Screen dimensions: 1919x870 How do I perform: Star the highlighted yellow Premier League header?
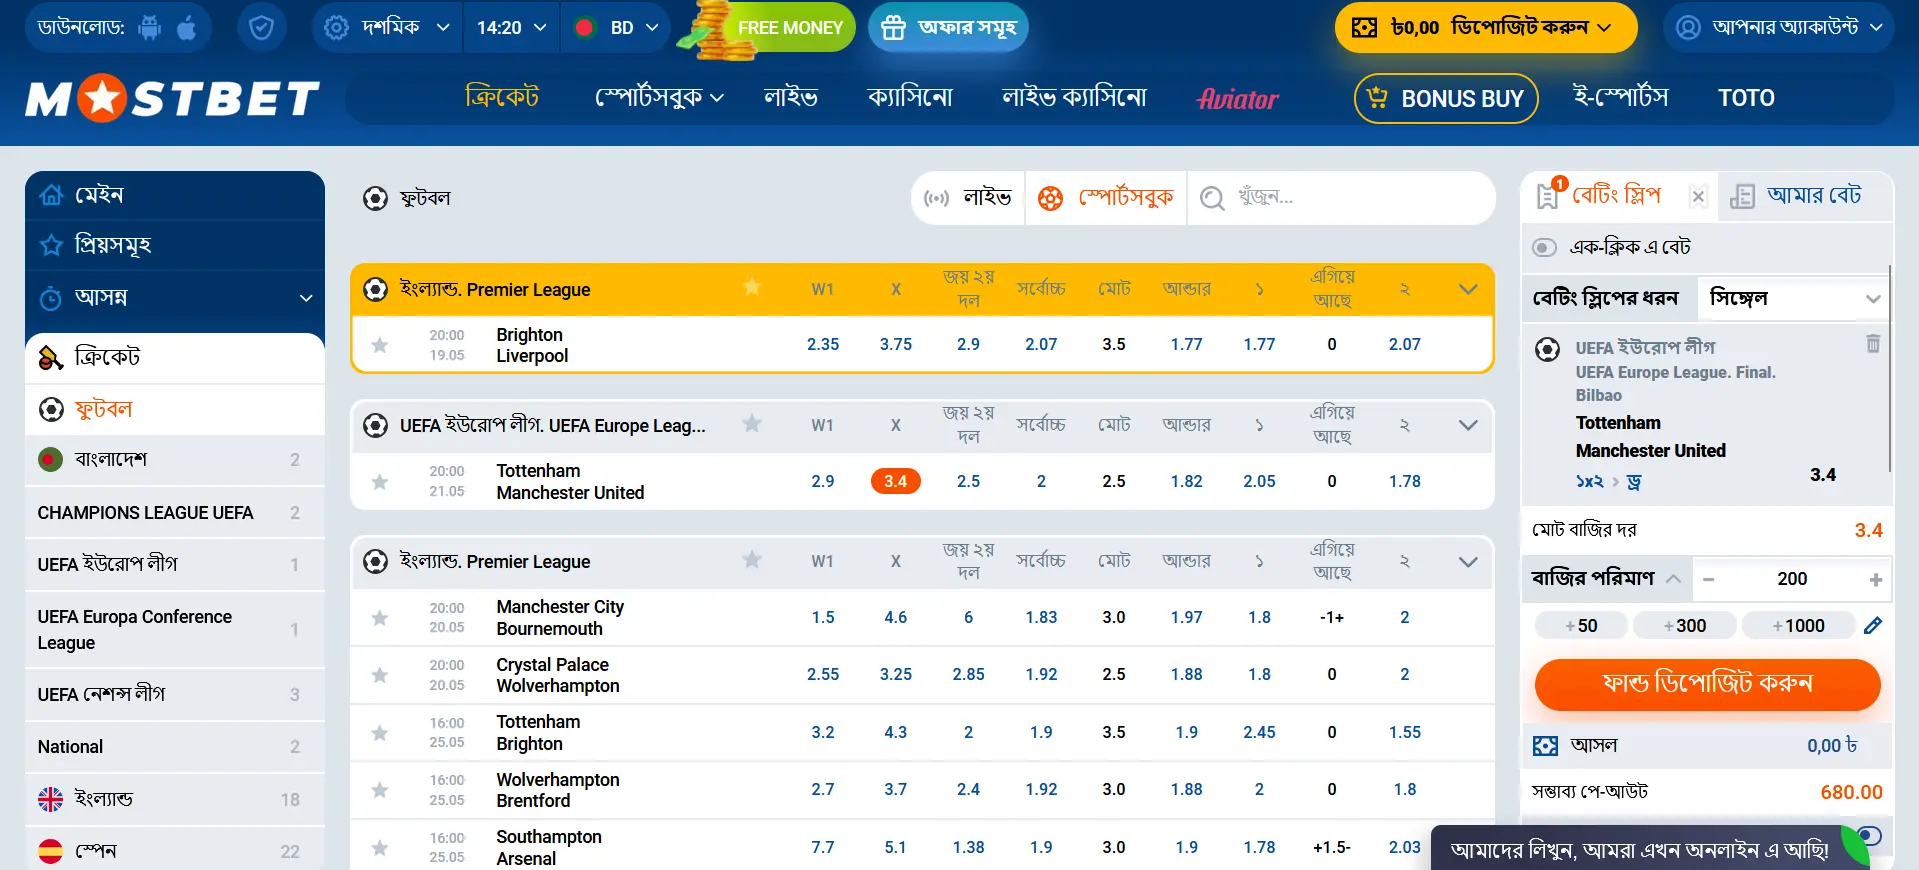click(x=752, y=288)
